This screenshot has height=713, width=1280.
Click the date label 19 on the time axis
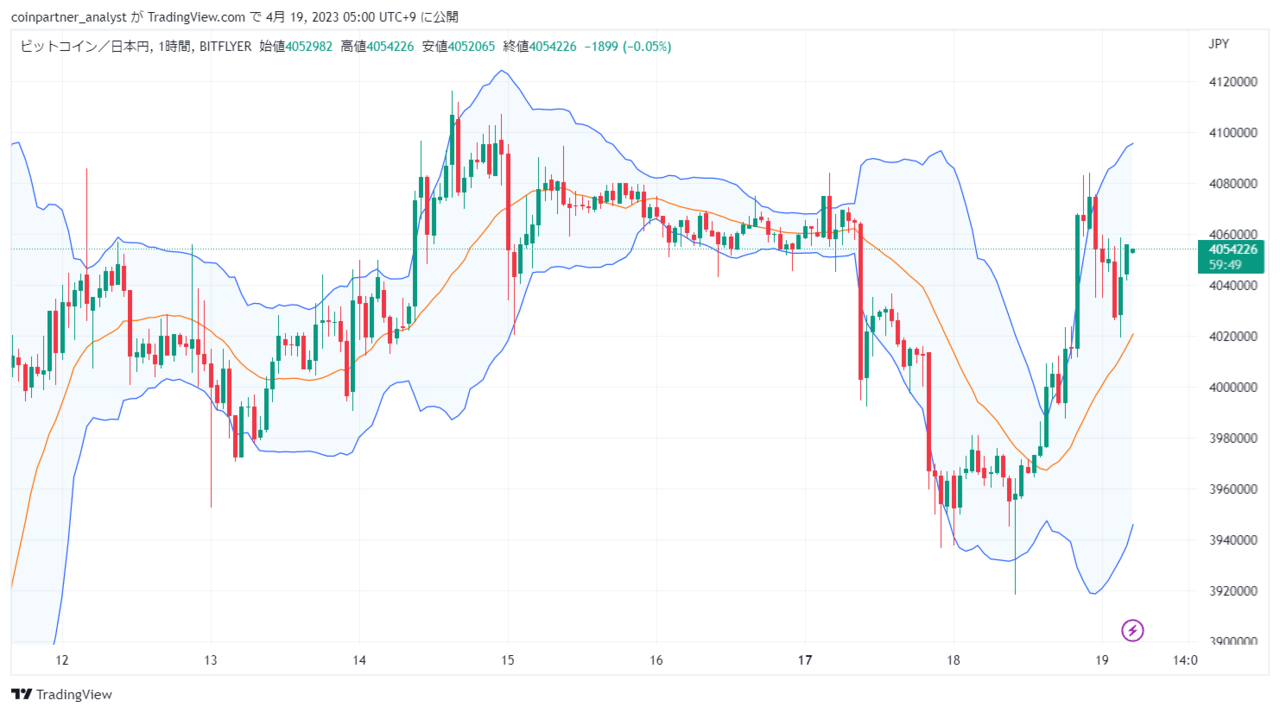(x=1102, y=660)
